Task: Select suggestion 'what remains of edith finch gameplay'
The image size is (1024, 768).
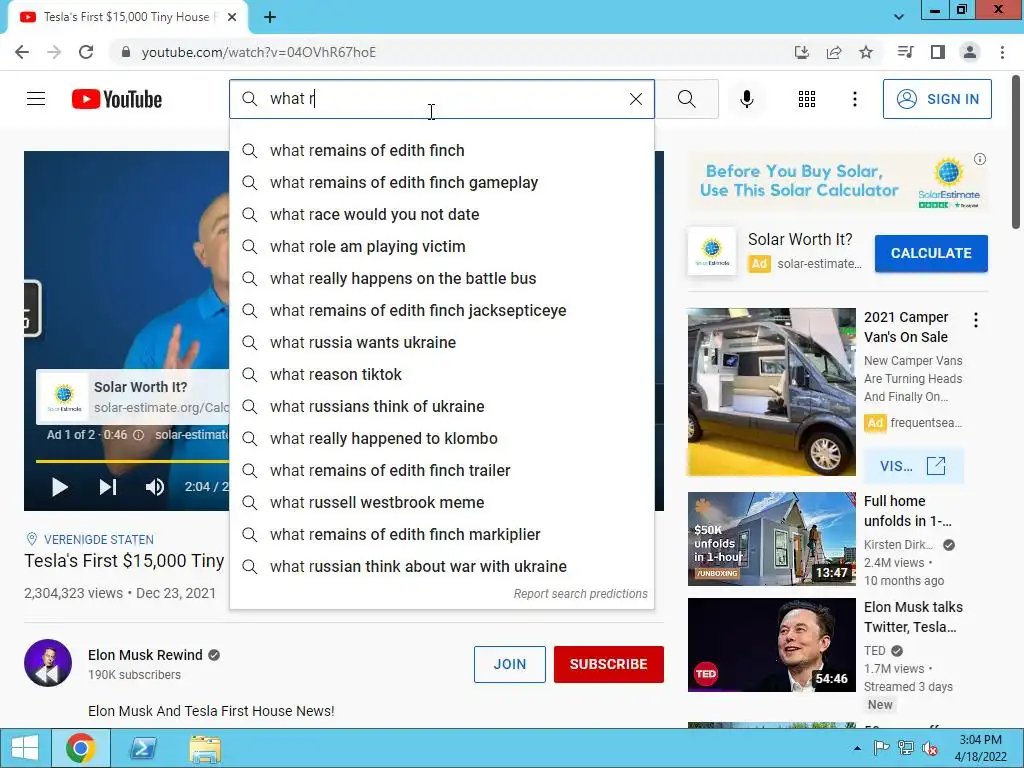Action: (x=441, y=182)
